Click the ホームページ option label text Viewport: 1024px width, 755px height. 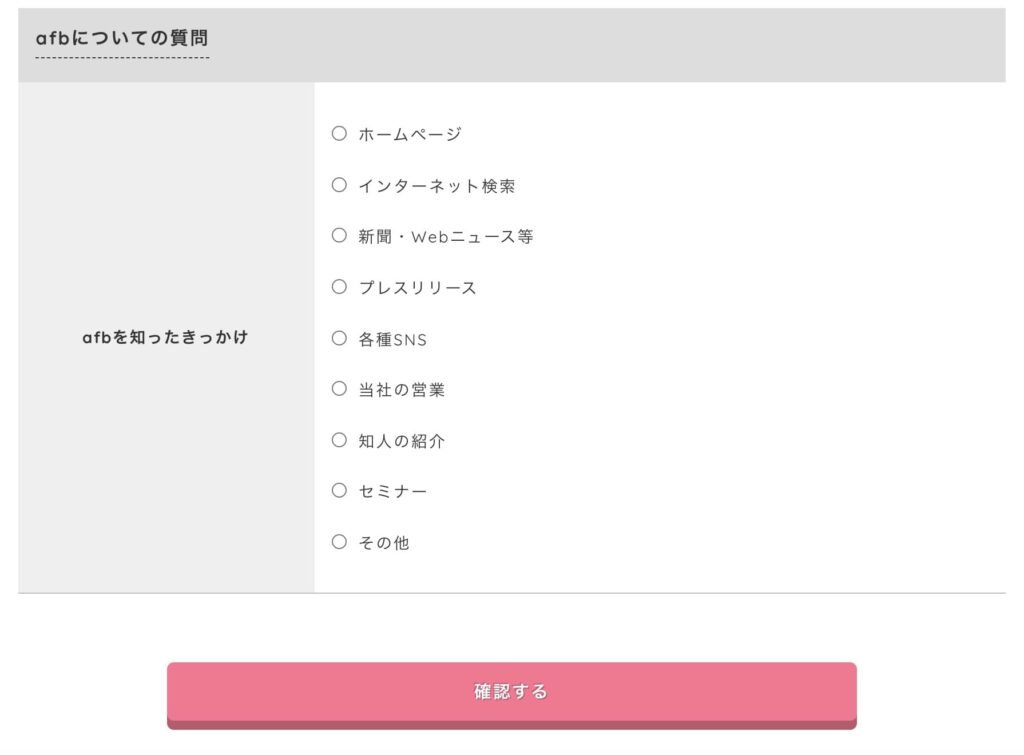410,135
